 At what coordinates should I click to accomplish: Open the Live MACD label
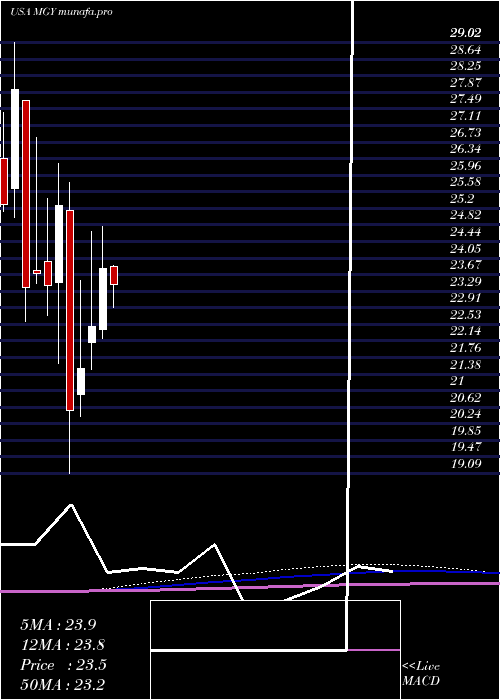coord(421,674)
